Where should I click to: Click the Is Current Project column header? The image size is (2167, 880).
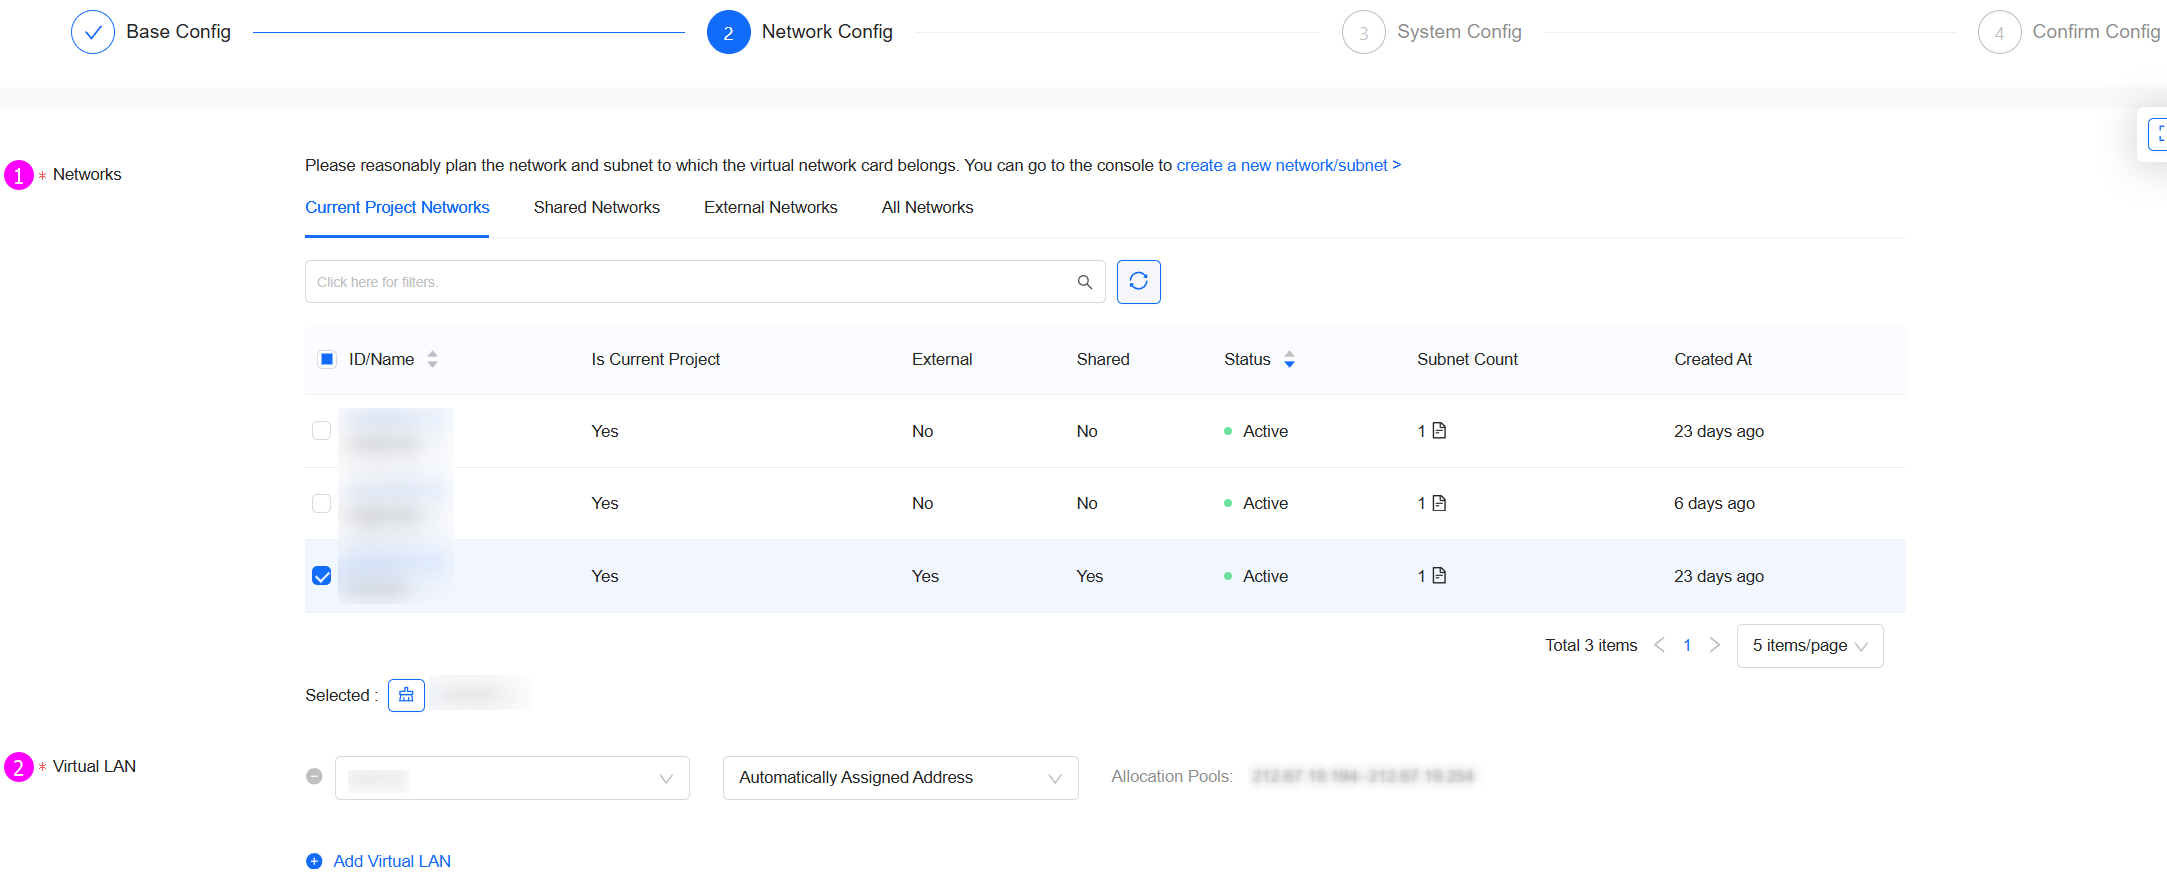click(x=655, y=359)
